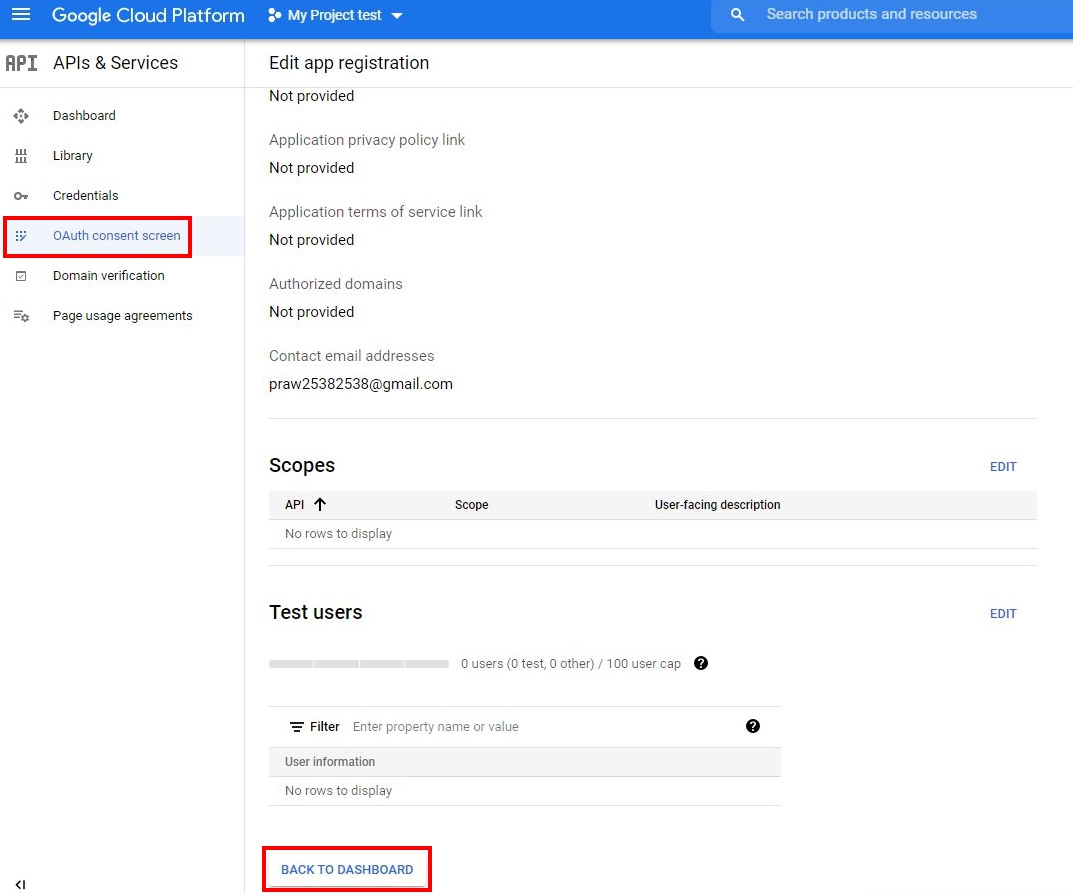This screenshot has width=1073, height=893.
Task: Select the APIs & Services header
Action: pos(114,62)
